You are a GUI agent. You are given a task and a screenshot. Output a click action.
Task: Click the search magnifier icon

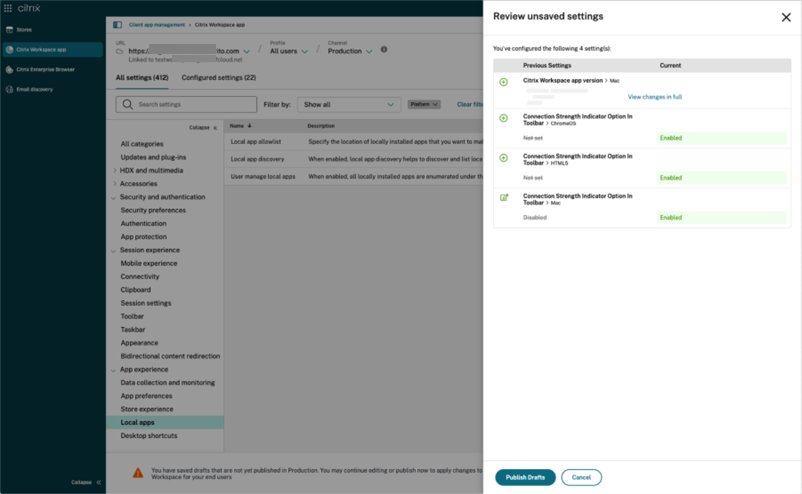(x=127, y=104)
